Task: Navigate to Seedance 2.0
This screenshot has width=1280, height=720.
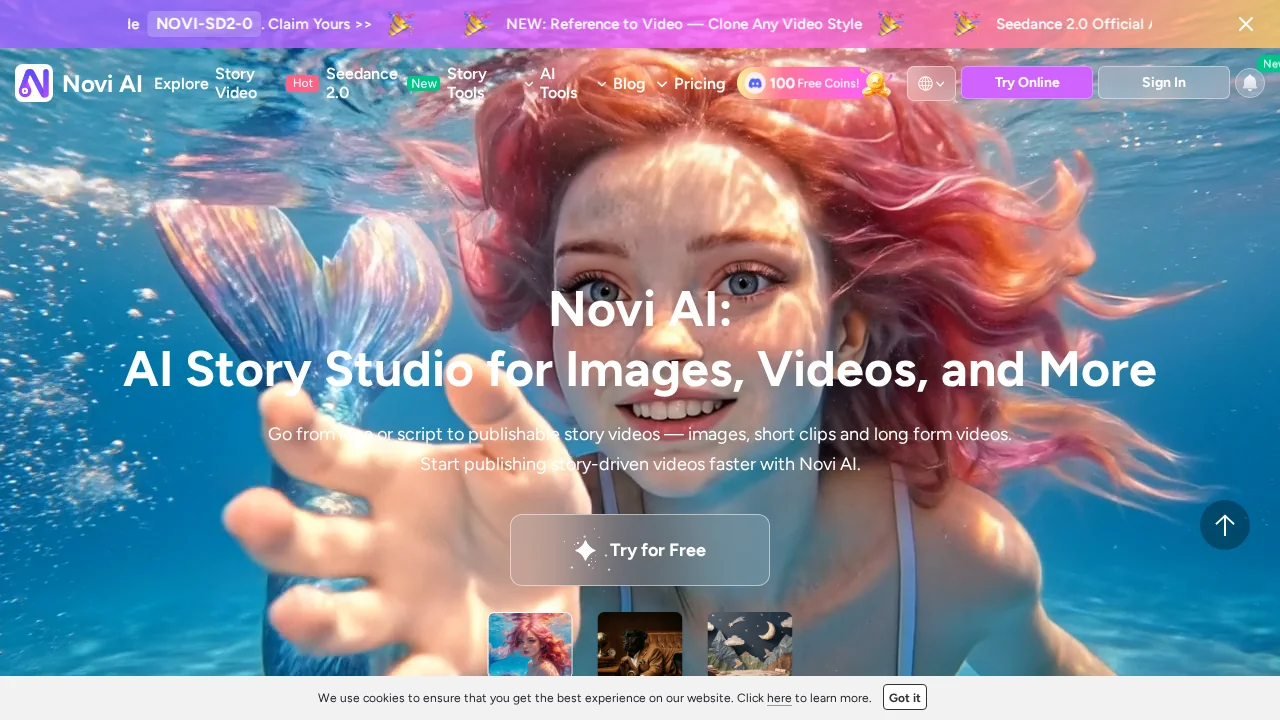Action: pos(362,84)
